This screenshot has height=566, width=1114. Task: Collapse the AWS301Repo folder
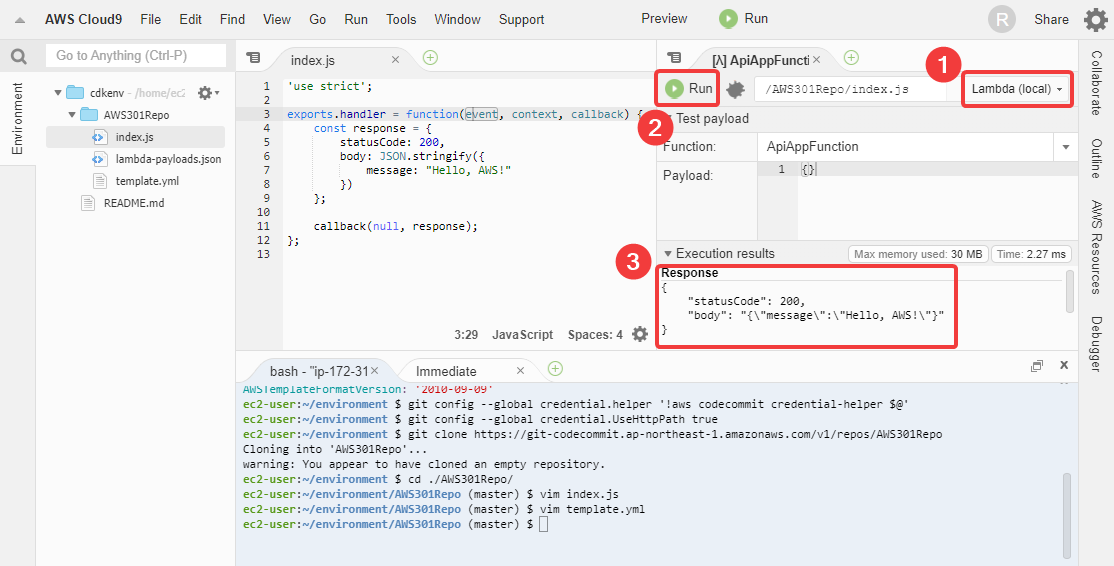(x=72, y=115)
